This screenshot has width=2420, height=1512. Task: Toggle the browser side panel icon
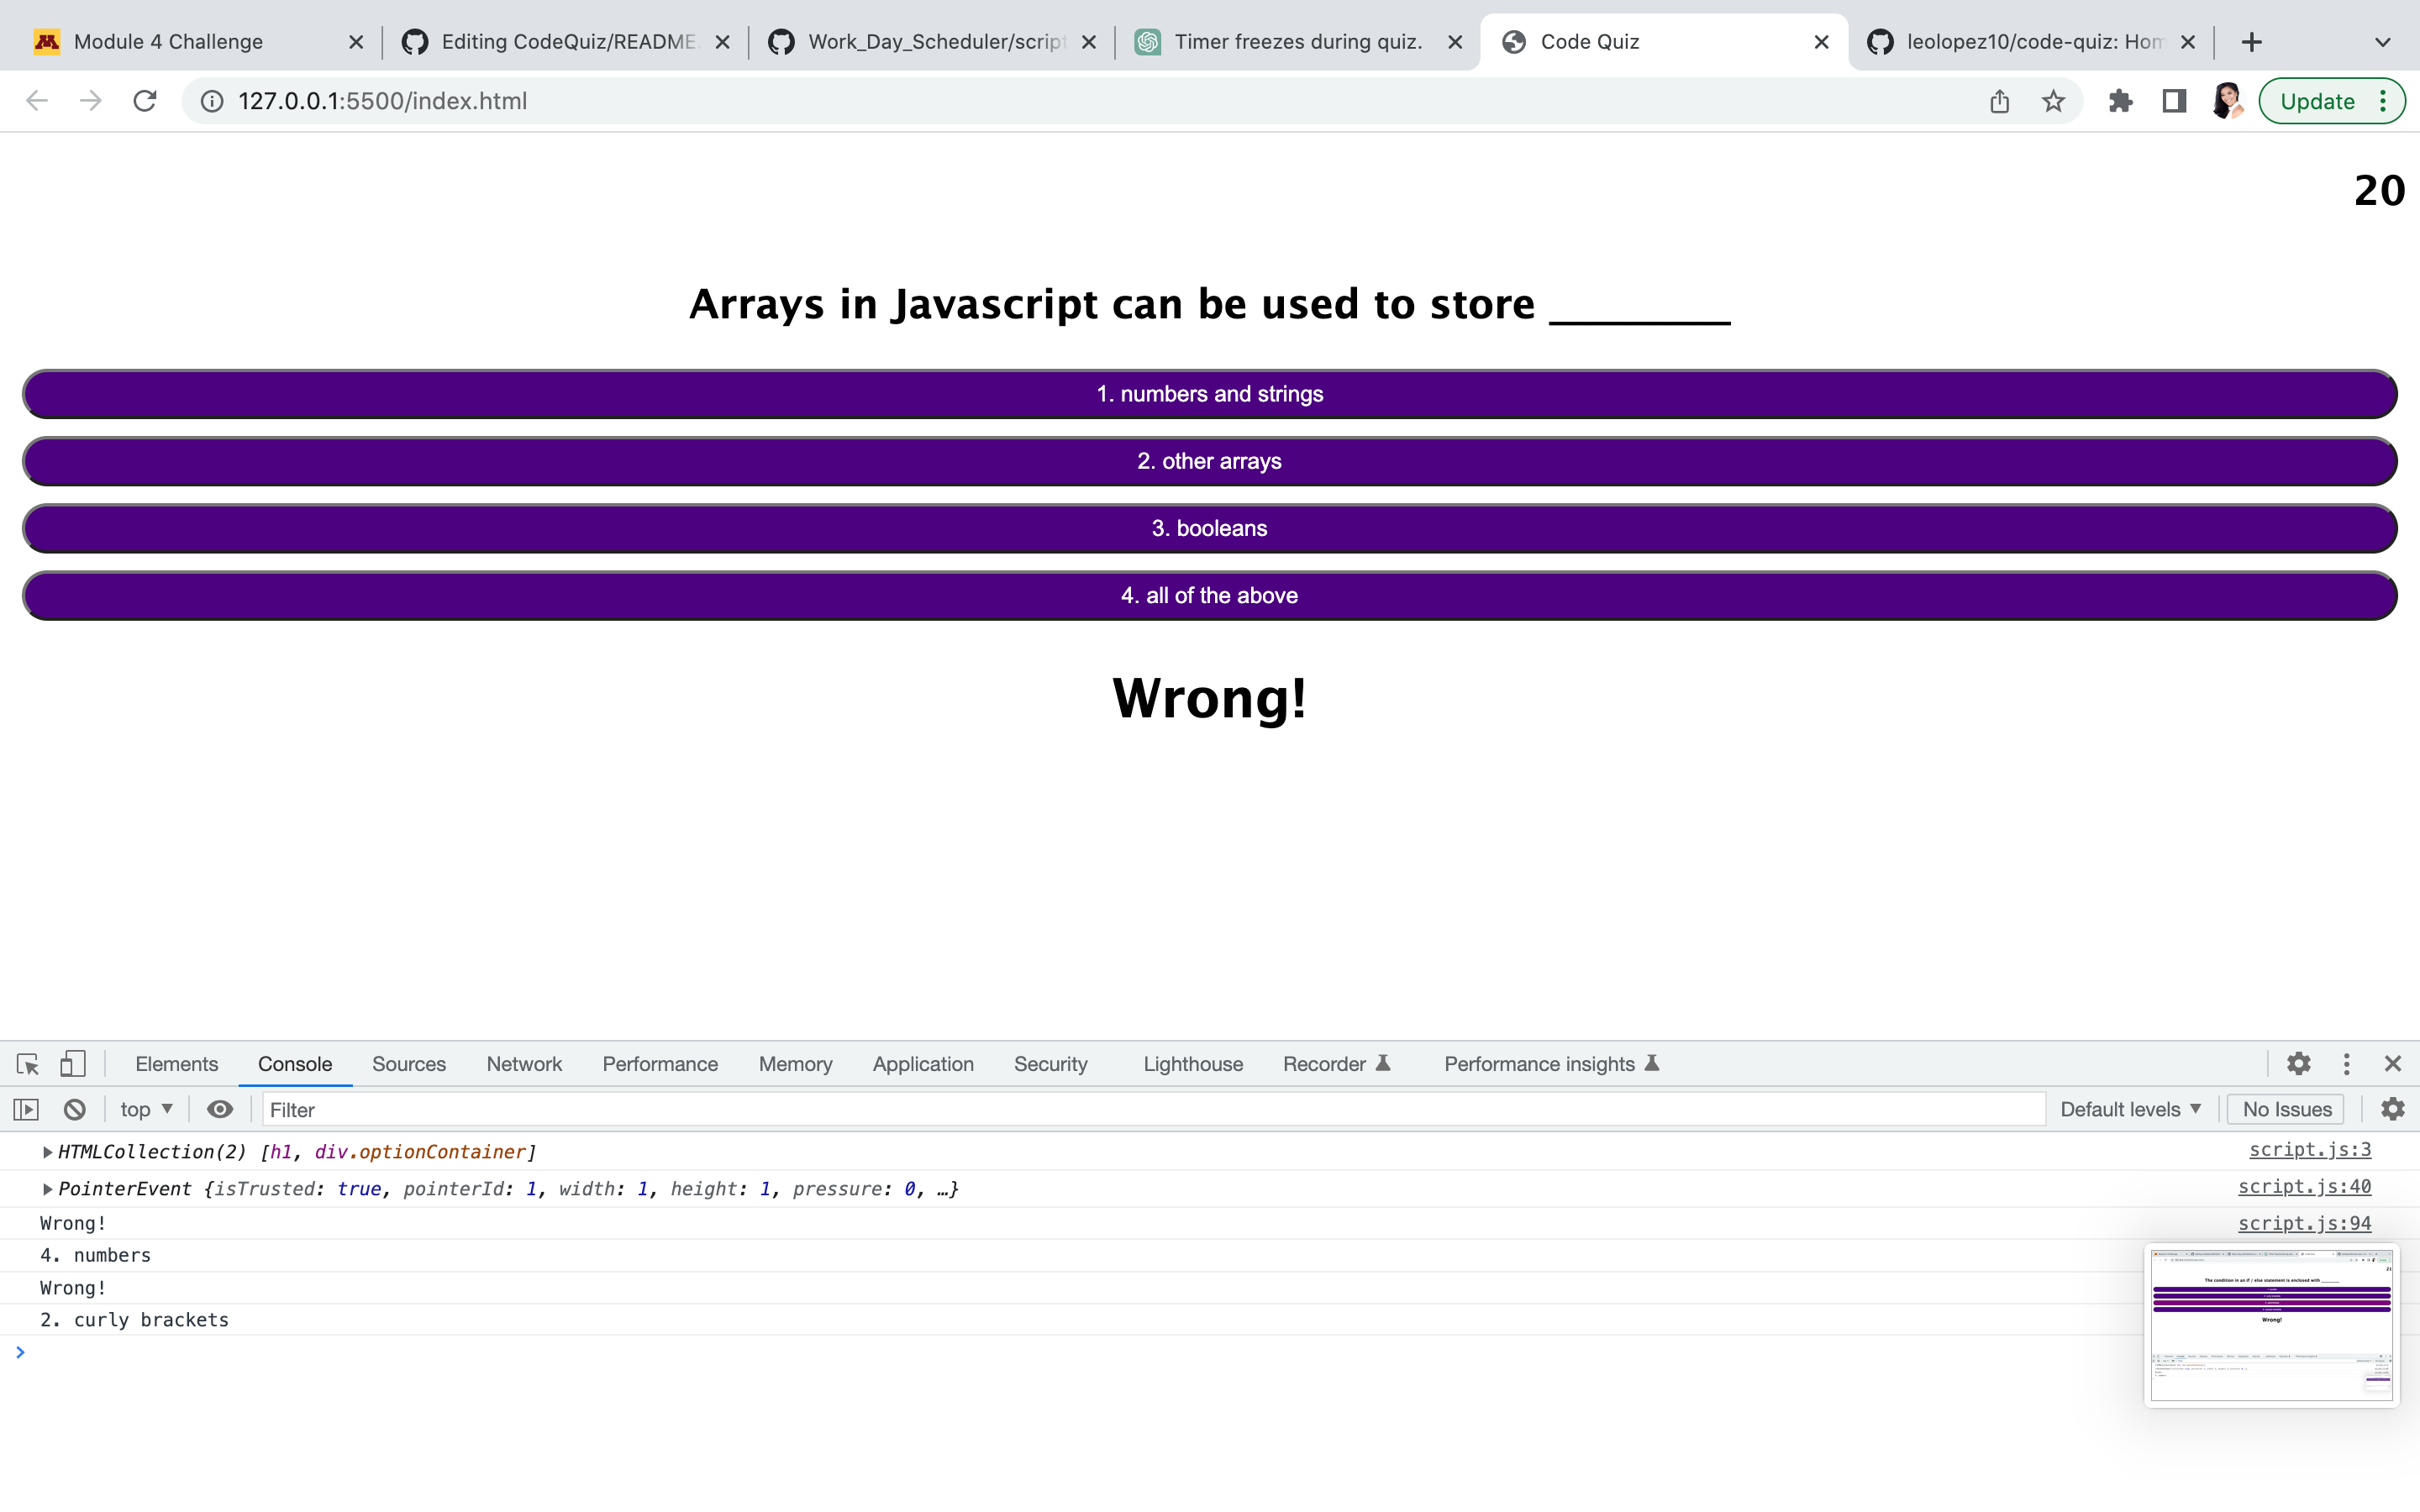click(x=2174, y=101)
